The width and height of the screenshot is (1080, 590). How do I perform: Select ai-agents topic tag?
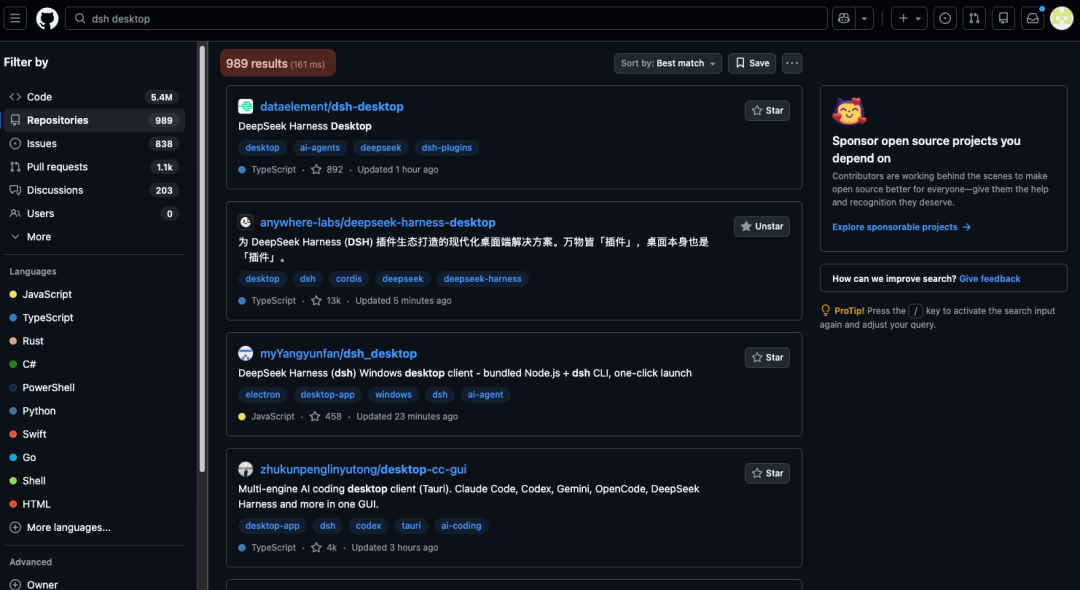click(x=320, y=148)
